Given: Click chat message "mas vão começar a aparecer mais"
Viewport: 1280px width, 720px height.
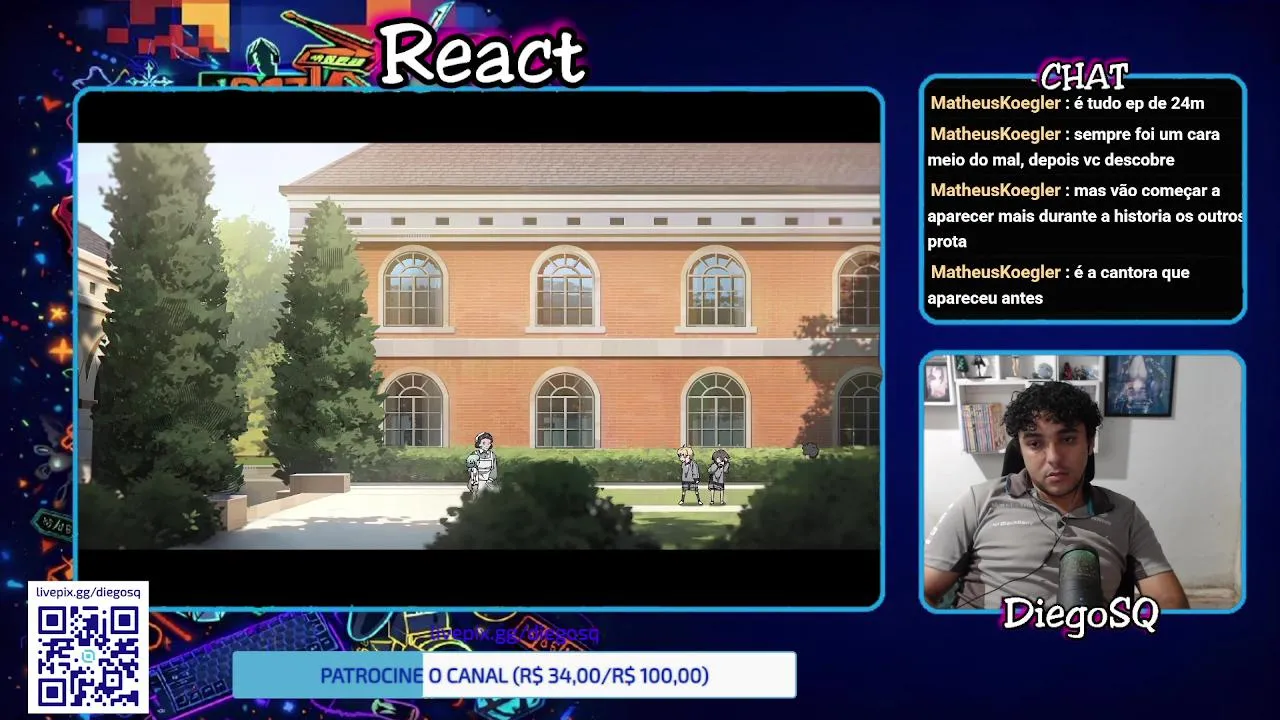Looking at the screenshot, I should tap(1084, 216).
